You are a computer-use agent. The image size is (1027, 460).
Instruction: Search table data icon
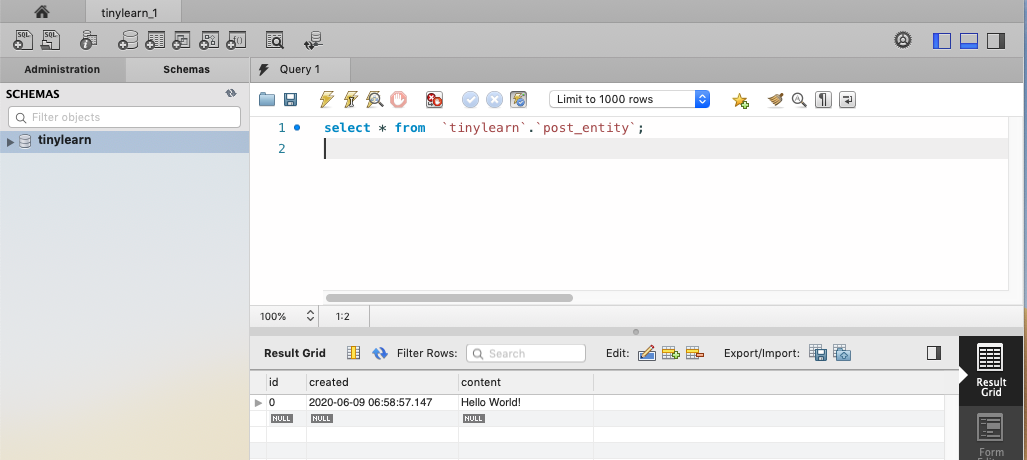[275, 41]
